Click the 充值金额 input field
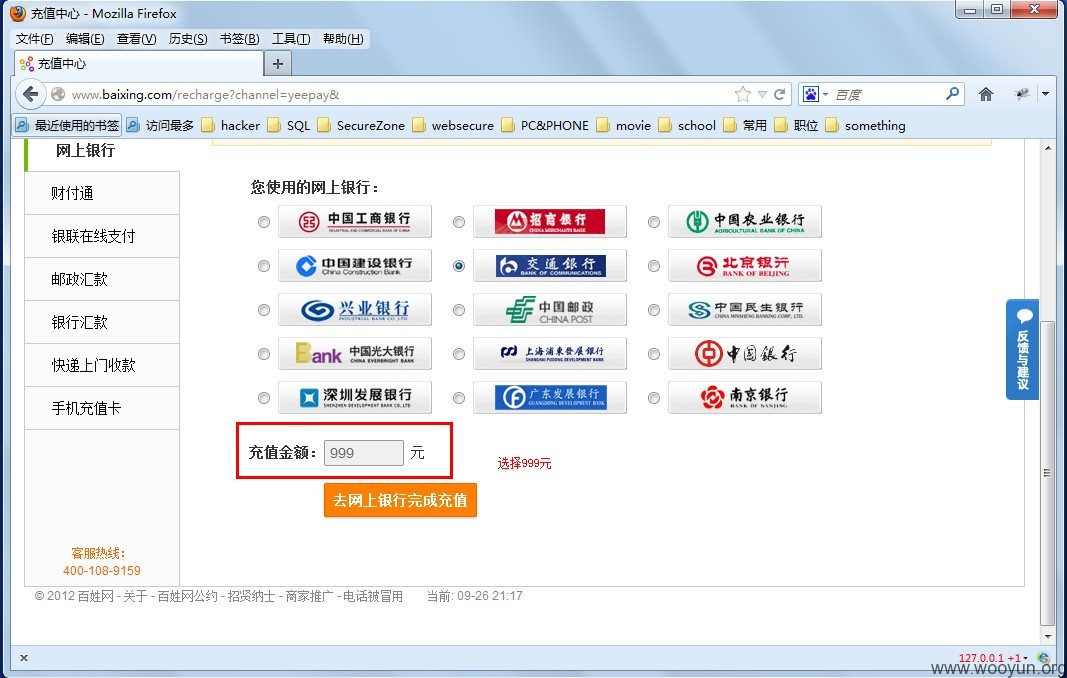 tap(363, 453)
